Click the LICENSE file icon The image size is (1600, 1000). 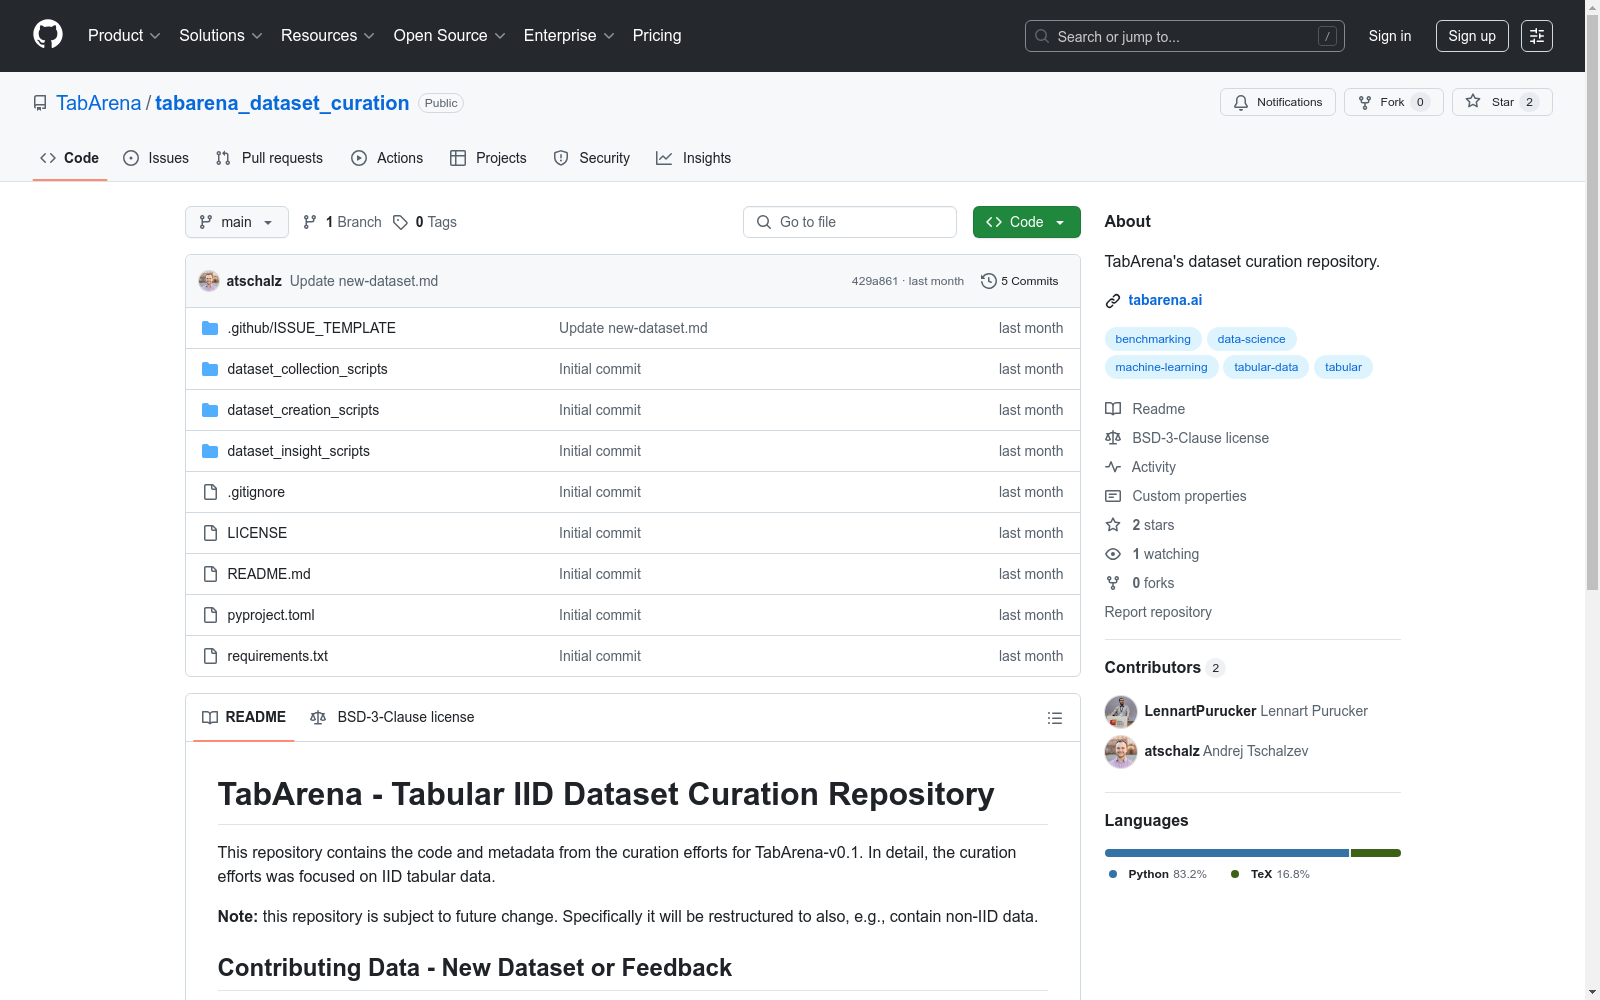(x=210, y=533)
